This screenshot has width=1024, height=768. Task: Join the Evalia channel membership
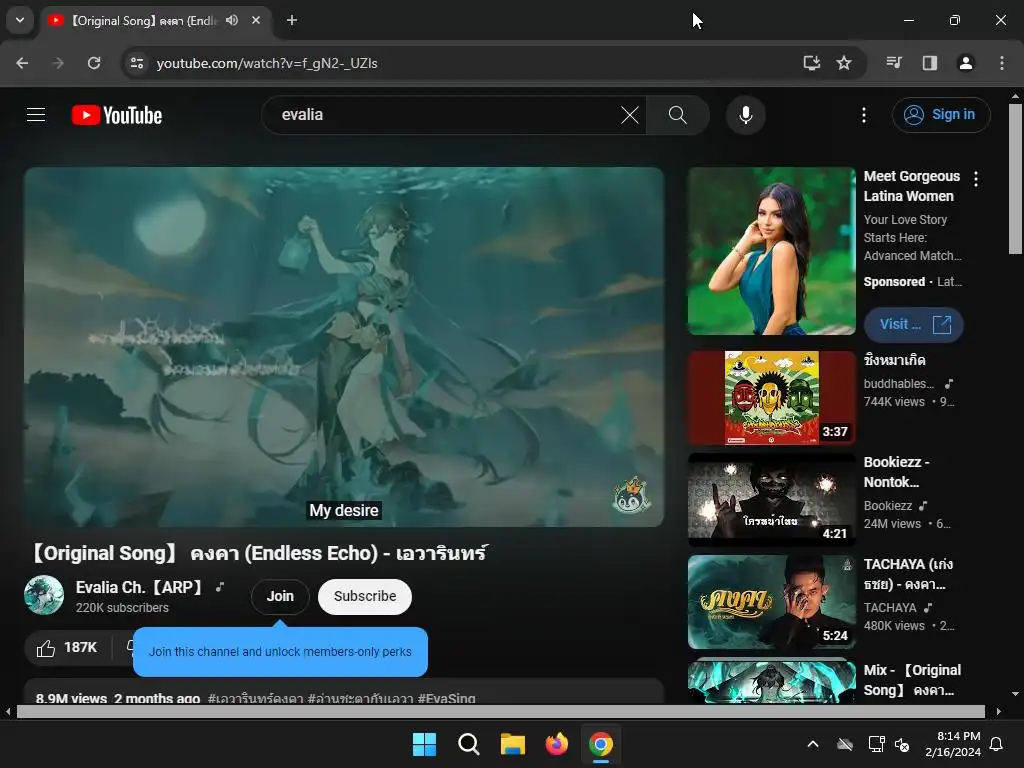[280, 596]
